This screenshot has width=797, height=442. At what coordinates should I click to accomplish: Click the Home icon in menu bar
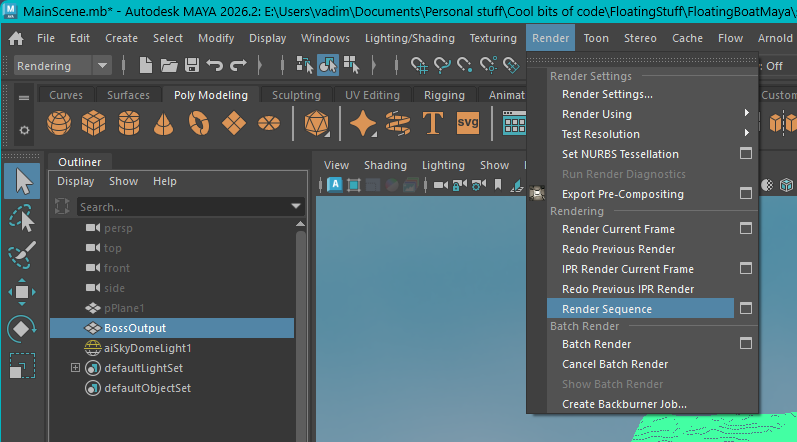click(x=16, y=38)
